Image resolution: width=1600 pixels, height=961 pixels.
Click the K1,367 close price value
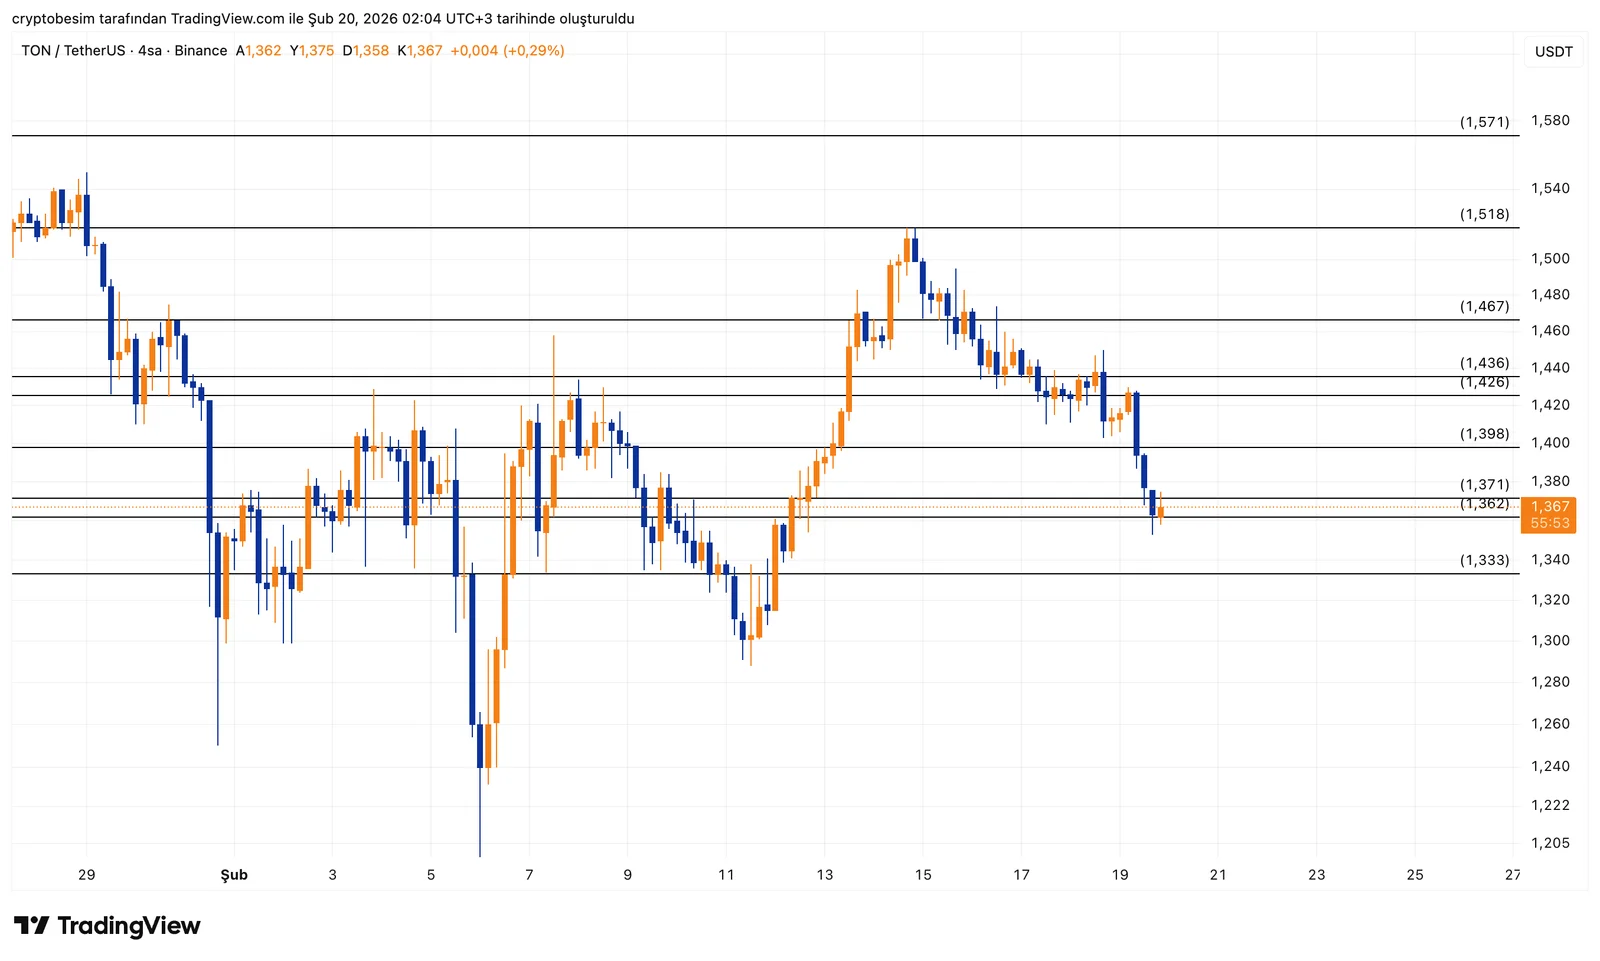(419, 50)
